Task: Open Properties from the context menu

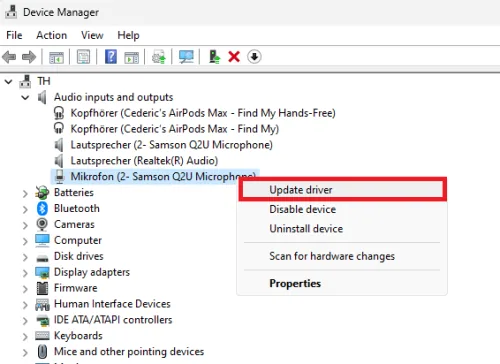Action: (342, 283)
